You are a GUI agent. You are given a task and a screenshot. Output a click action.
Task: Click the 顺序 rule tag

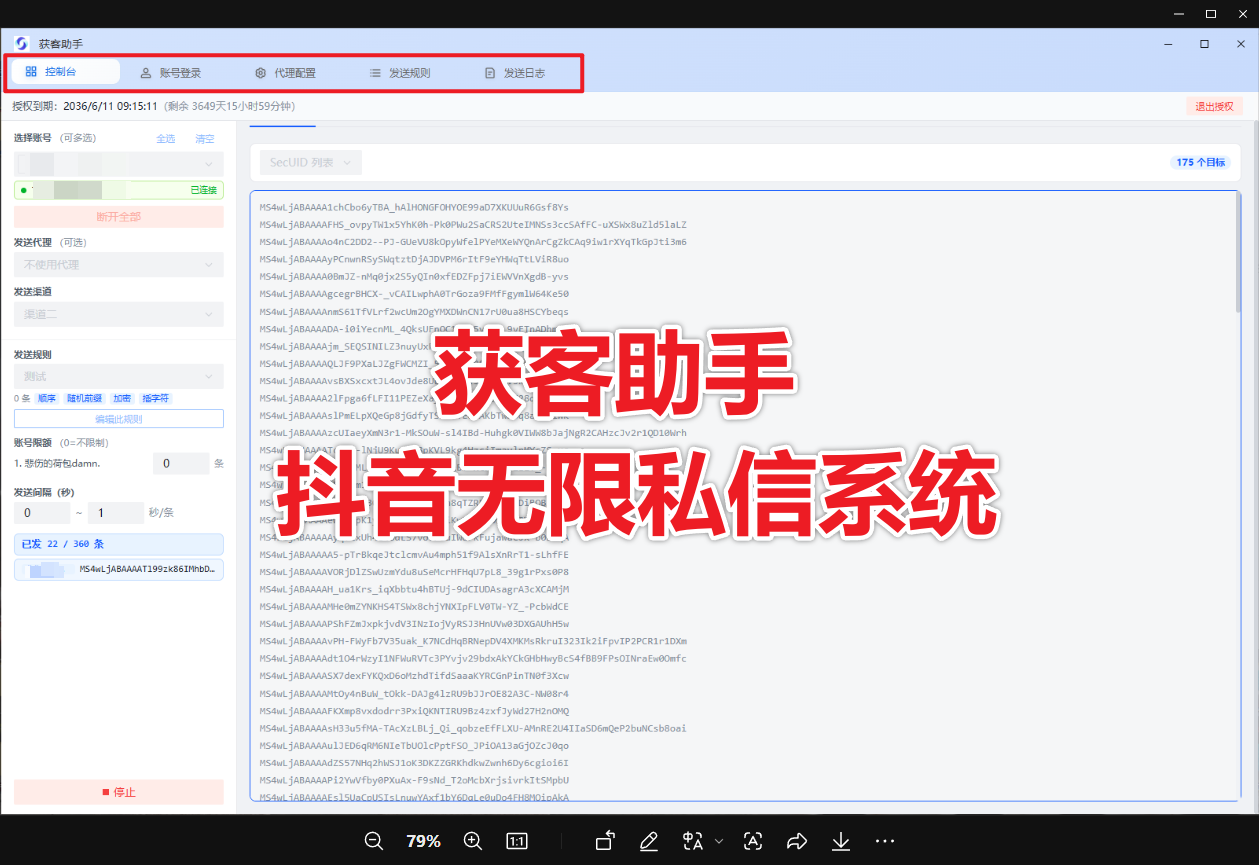(47, 398)
